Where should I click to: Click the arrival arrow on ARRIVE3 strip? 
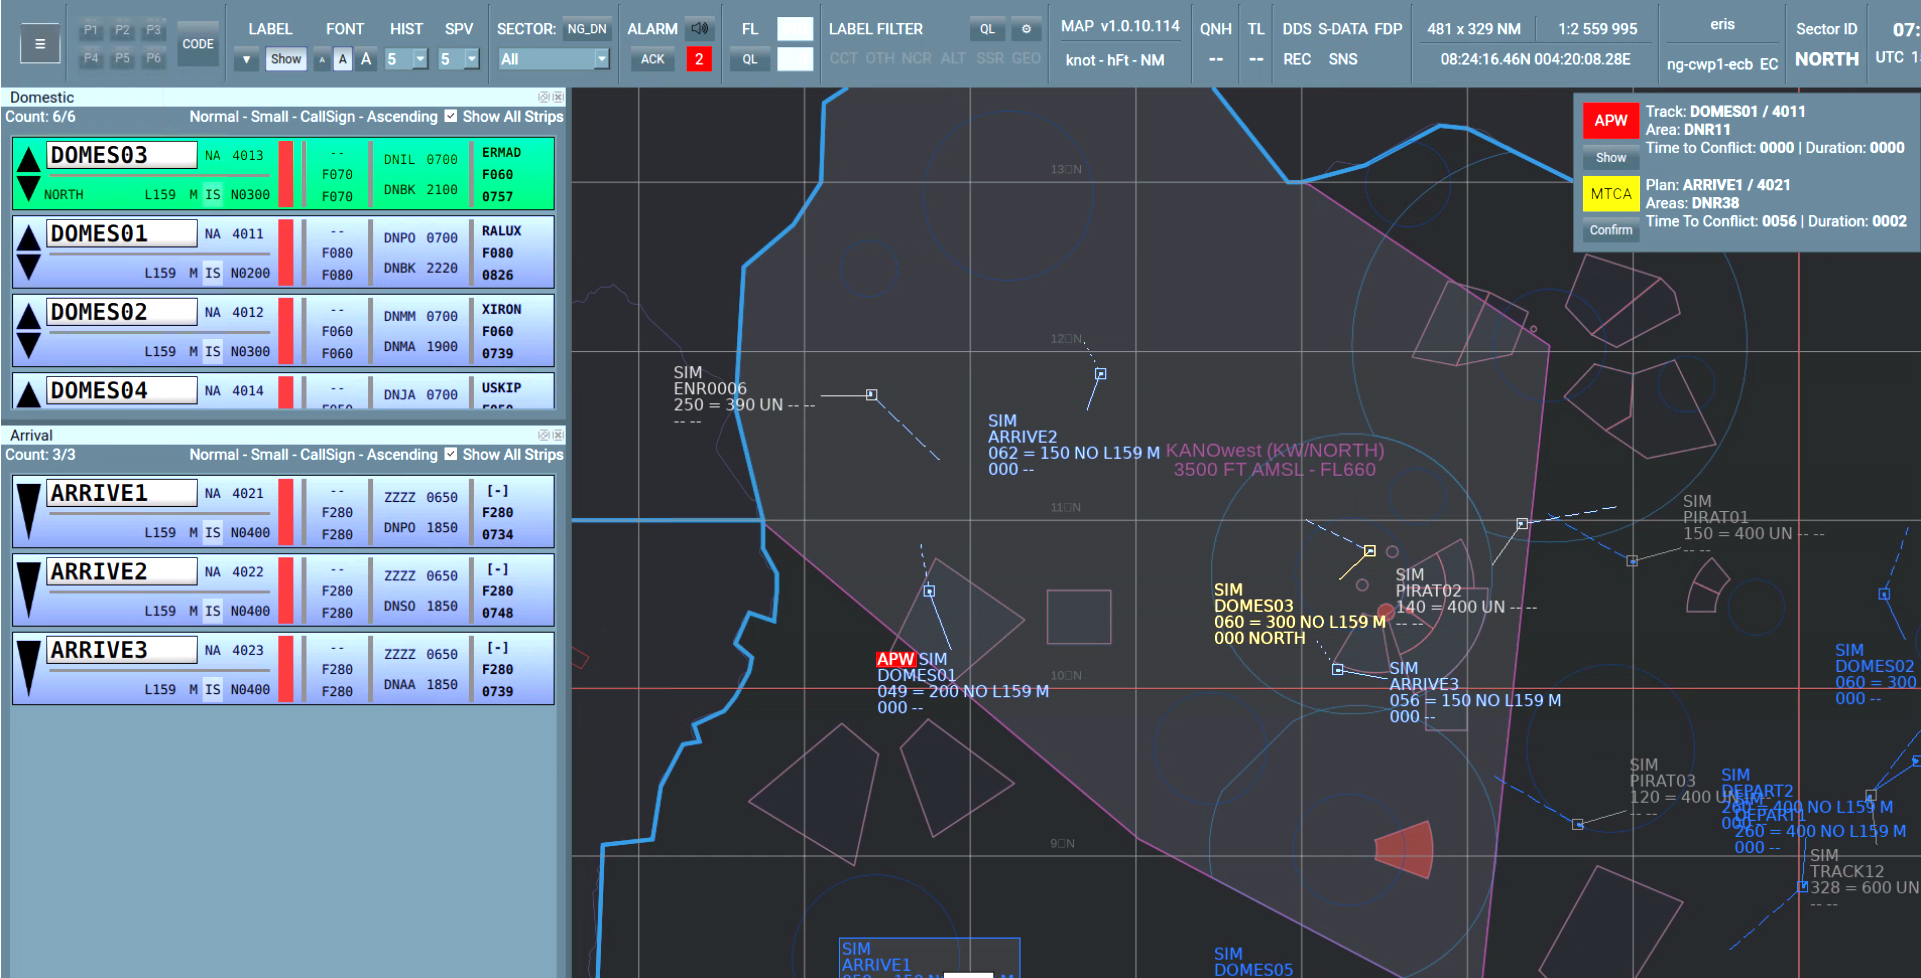tap(29, 668)
